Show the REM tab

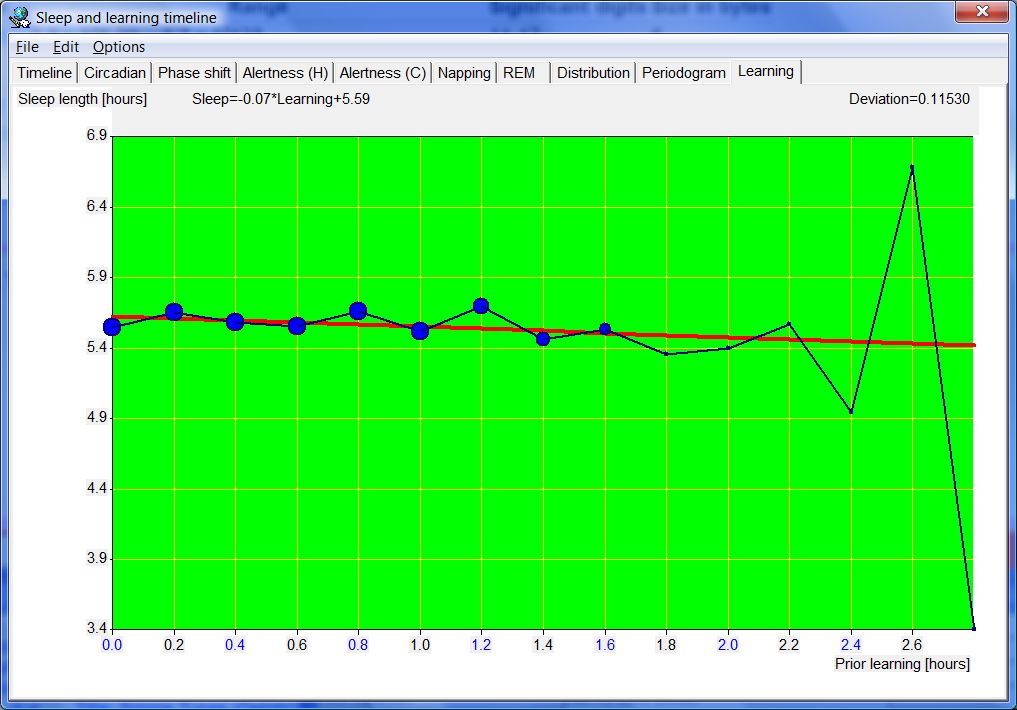coord(519,73)
